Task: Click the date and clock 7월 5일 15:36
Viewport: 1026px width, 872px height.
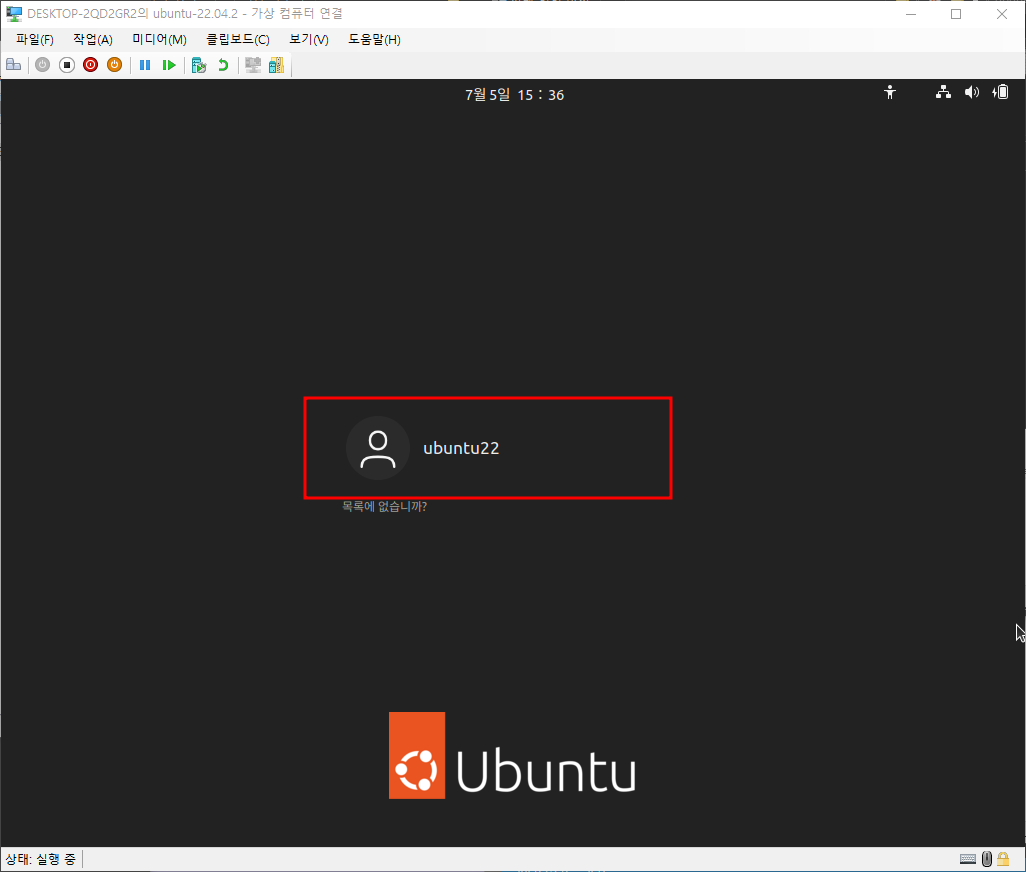Action: [x=514, y=95]
